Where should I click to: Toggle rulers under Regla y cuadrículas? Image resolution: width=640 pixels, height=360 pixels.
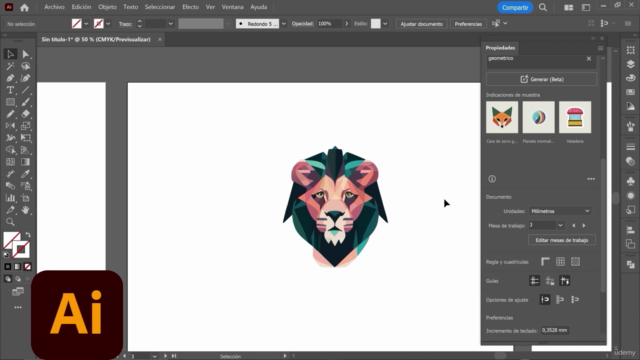click(x=545, y=262)
